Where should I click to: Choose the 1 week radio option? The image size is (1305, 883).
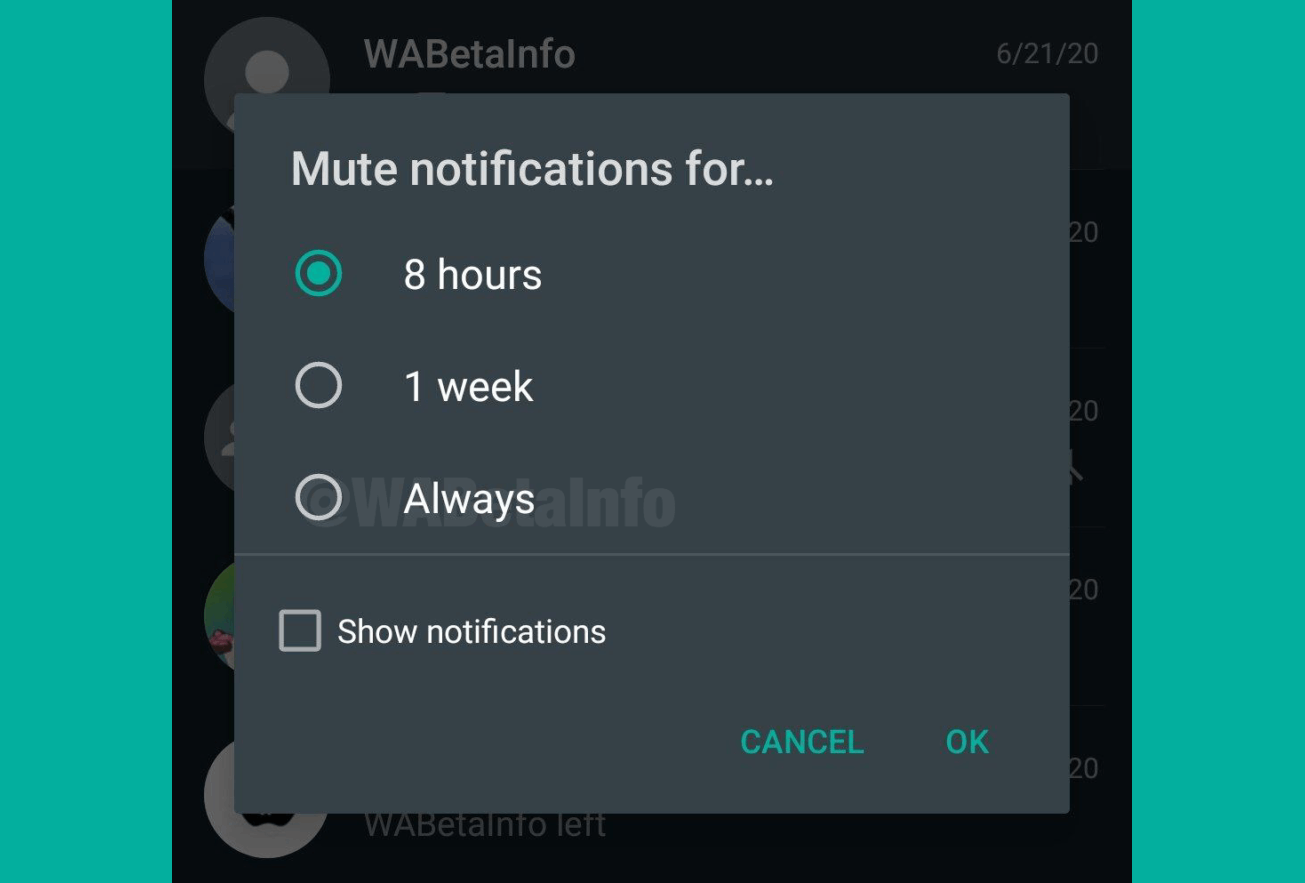click(x=318, y=386)
